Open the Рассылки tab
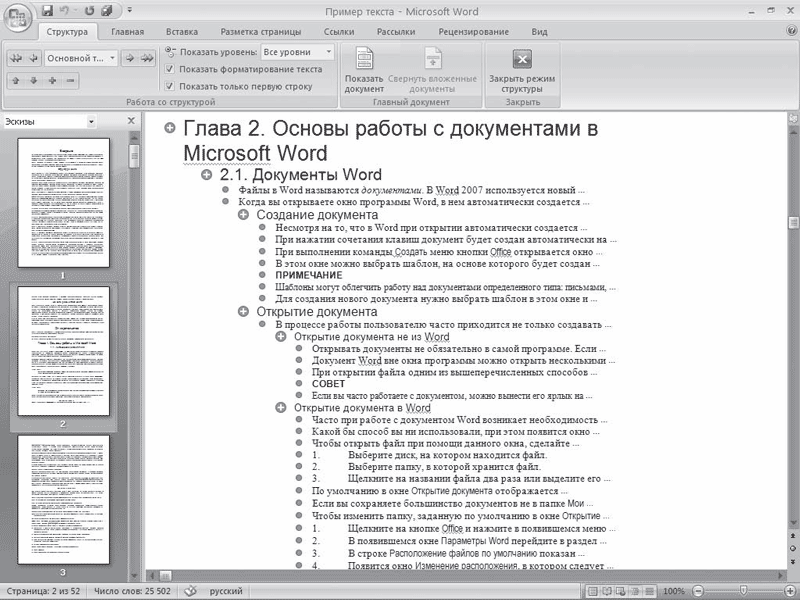800x600 pixels. (x=396, y=32)
